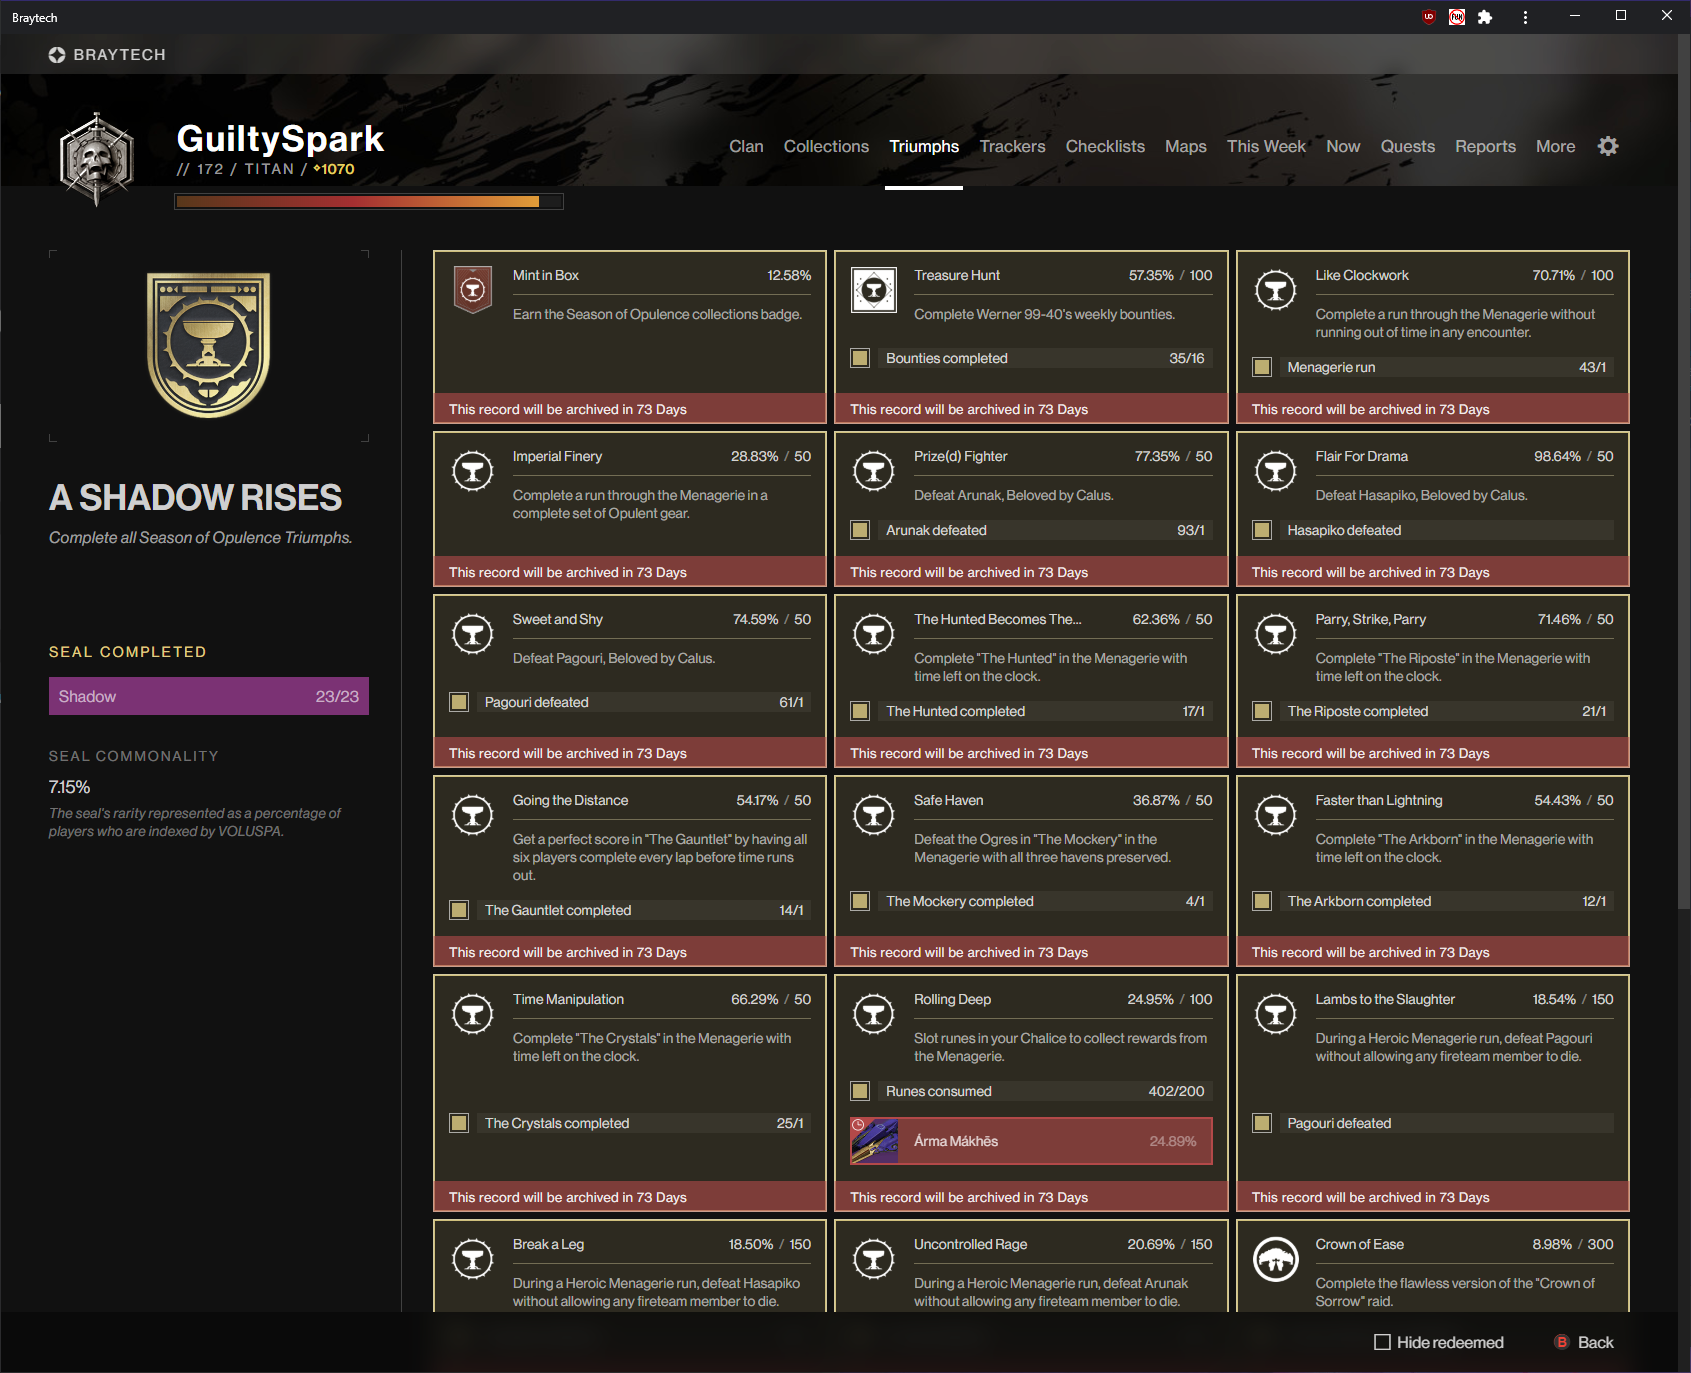Toggle the Hide redeemed checkbox
Viewport: 1691px width, 1373px height.
coord(1382,1342)
